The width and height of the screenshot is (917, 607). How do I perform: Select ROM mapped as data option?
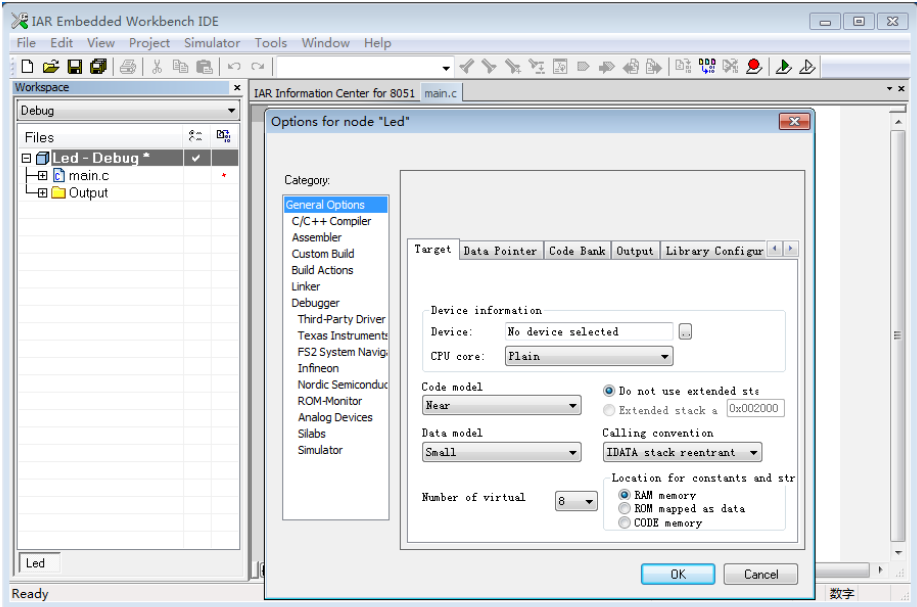coord(625,508)
